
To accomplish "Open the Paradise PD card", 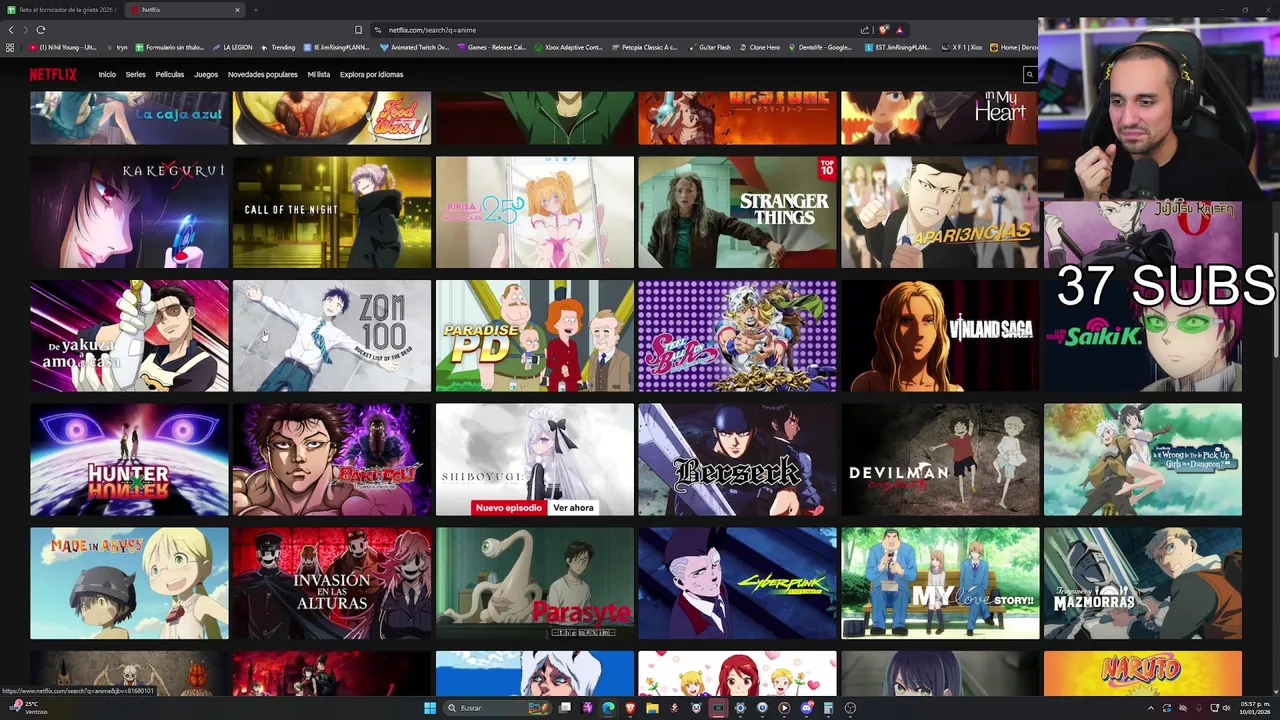I will [535, 336].
